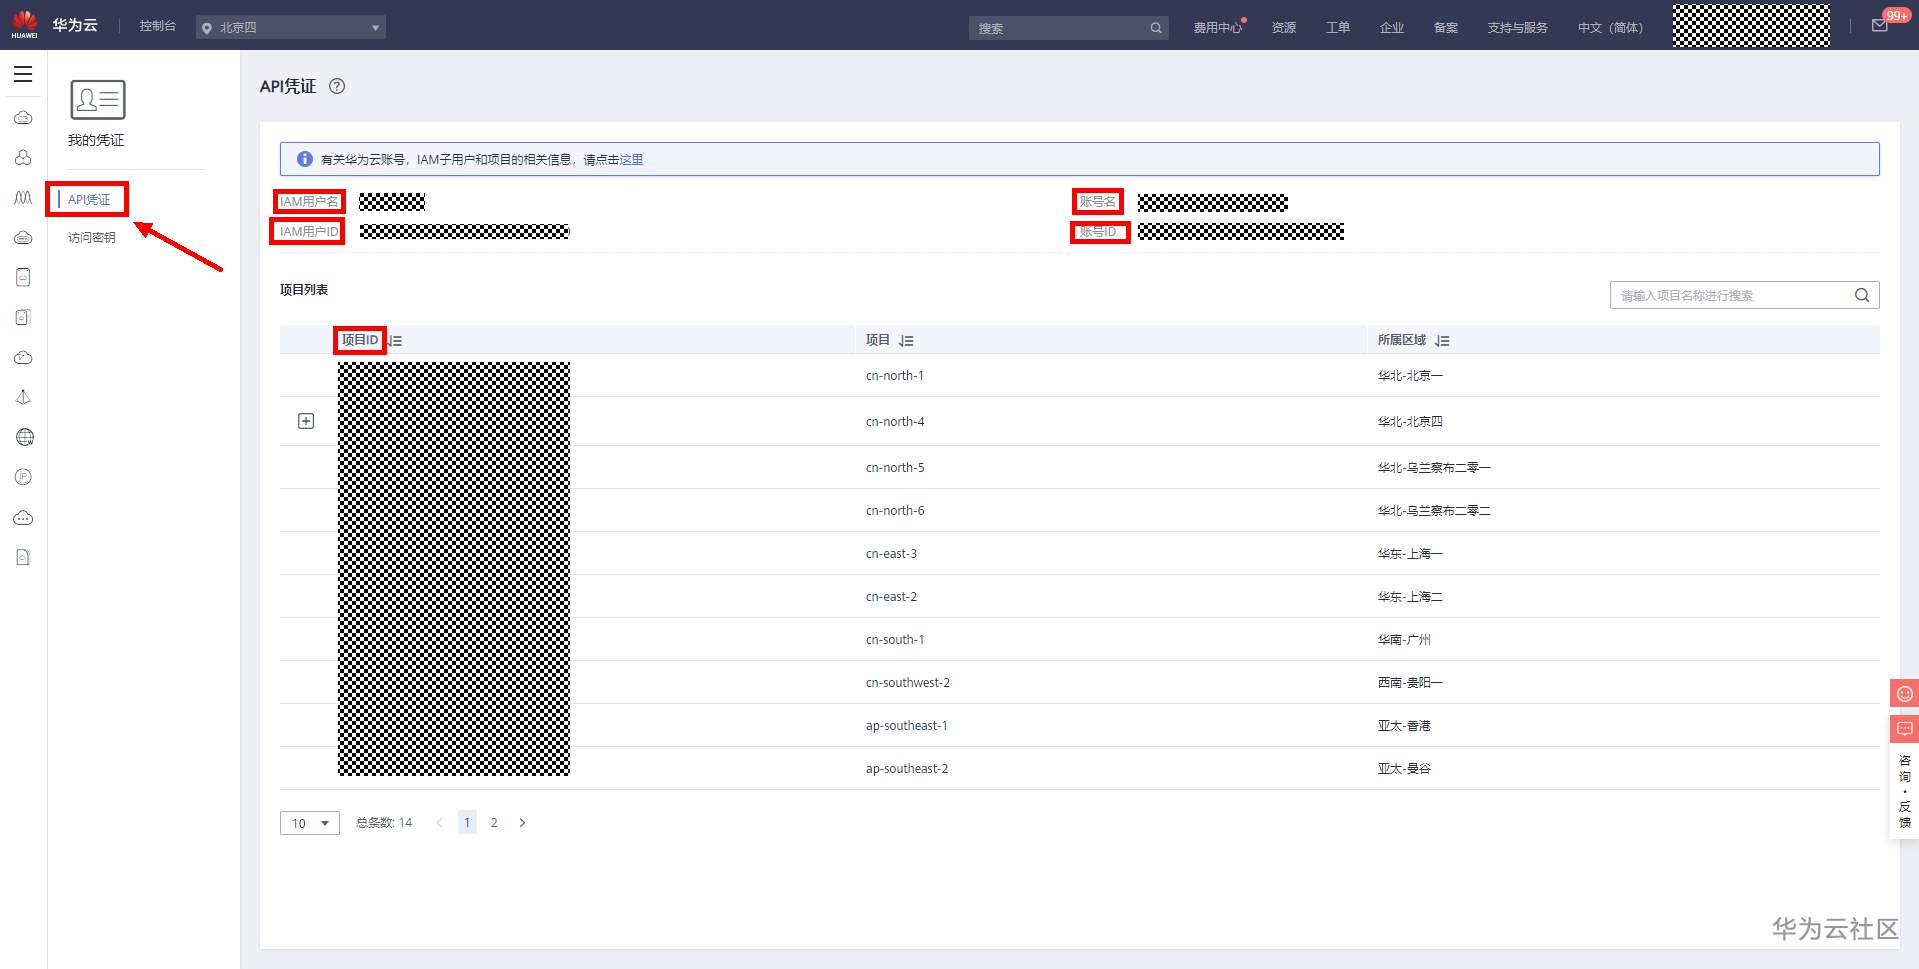The height and width of the screenshot is (969, 1919).
Task: Click the project search magnifier icon
Action: click(1862, 295)
